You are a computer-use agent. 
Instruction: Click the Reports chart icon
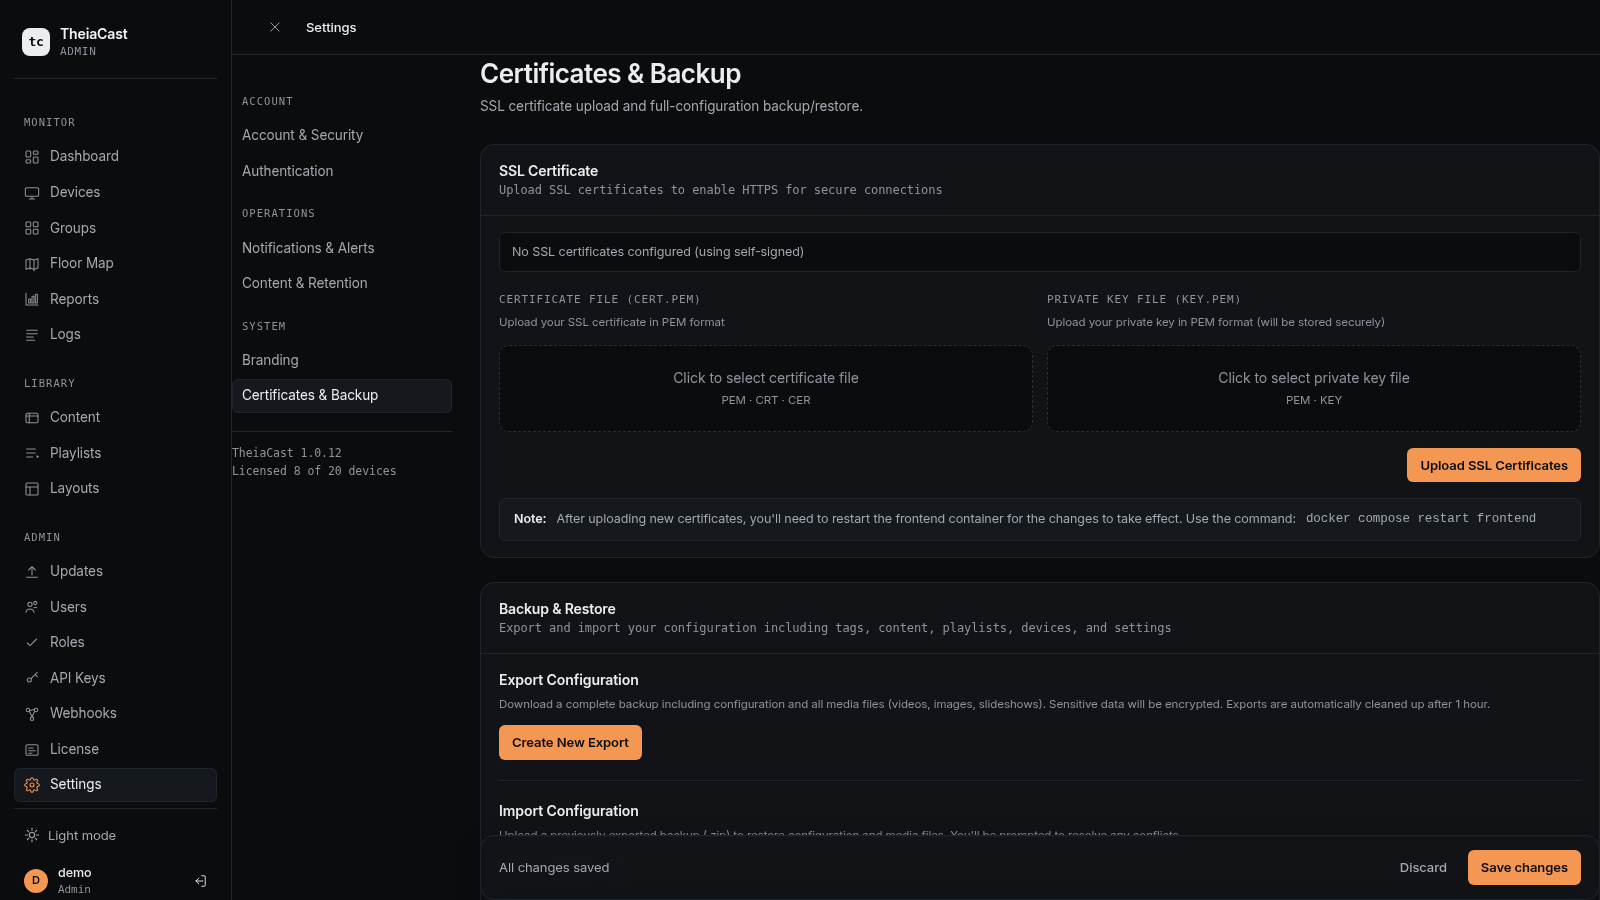[x=32, y=300]
